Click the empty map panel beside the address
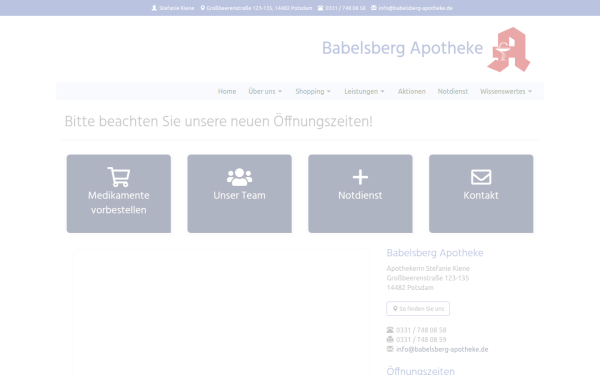The height and width of the screenshot is (375, 600). [221, 312]
